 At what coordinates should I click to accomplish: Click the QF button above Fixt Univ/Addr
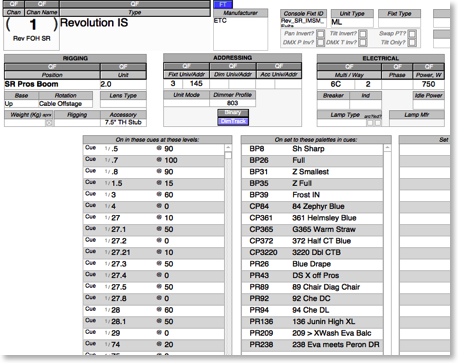(x=186, y=66)
